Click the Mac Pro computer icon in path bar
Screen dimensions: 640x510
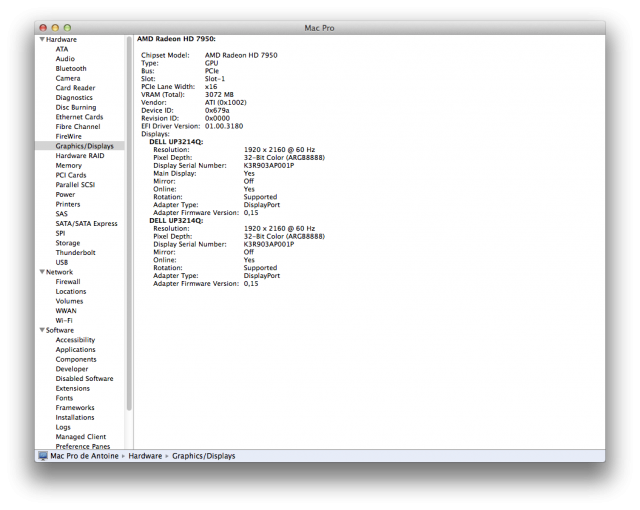click(x=43, y=456)
